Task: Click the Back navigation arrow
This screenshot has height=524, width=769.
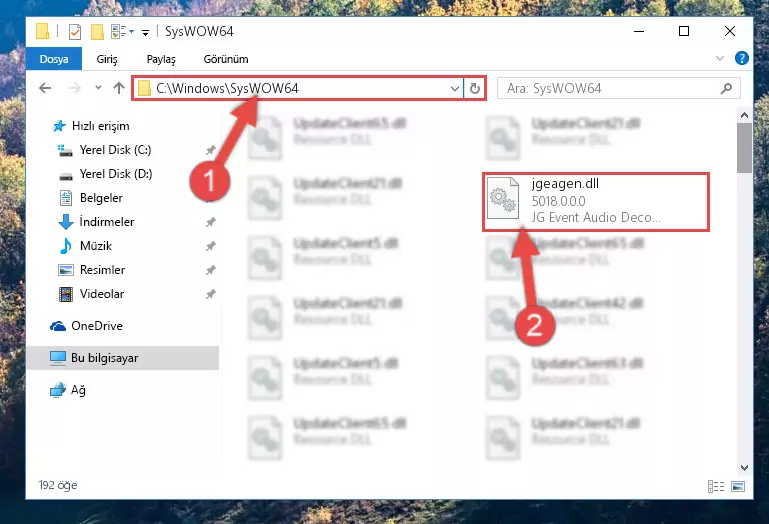Action: (45, 88)
